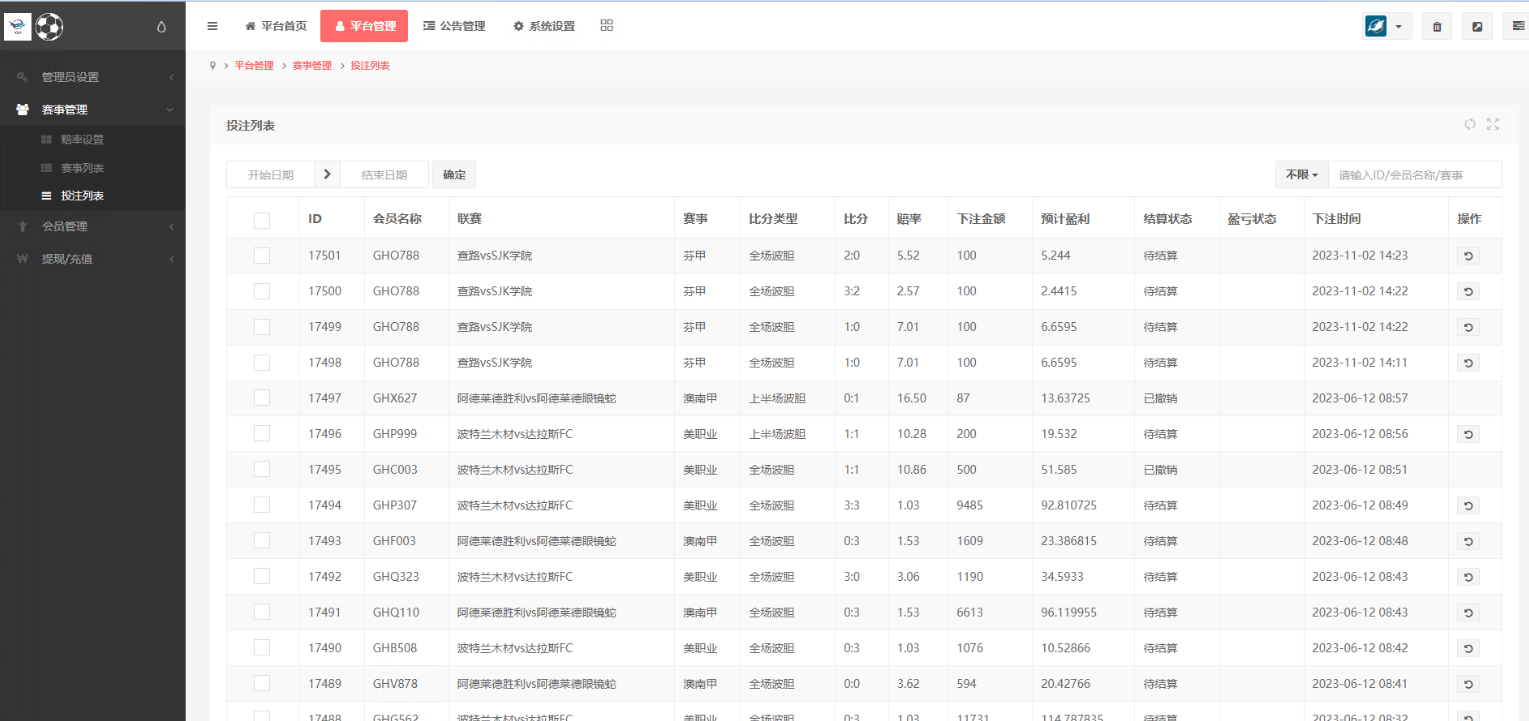Viewport: 1529px width, 721px height.
Task: Open the 系统设置 top menu
Action: click(x=544, y=26)
